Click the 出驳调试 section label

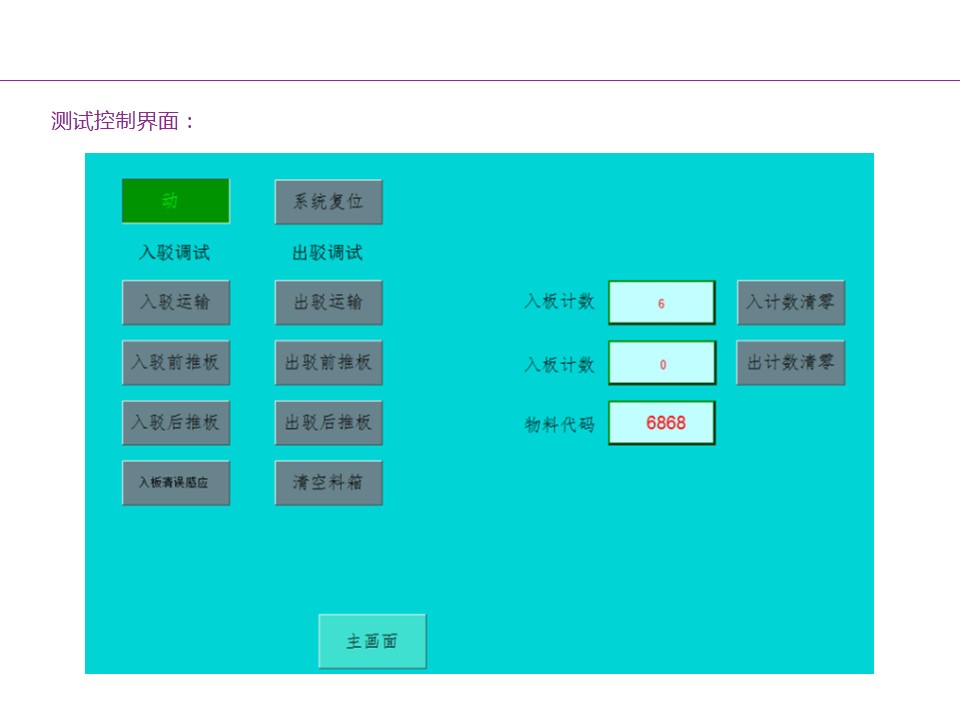328,253
